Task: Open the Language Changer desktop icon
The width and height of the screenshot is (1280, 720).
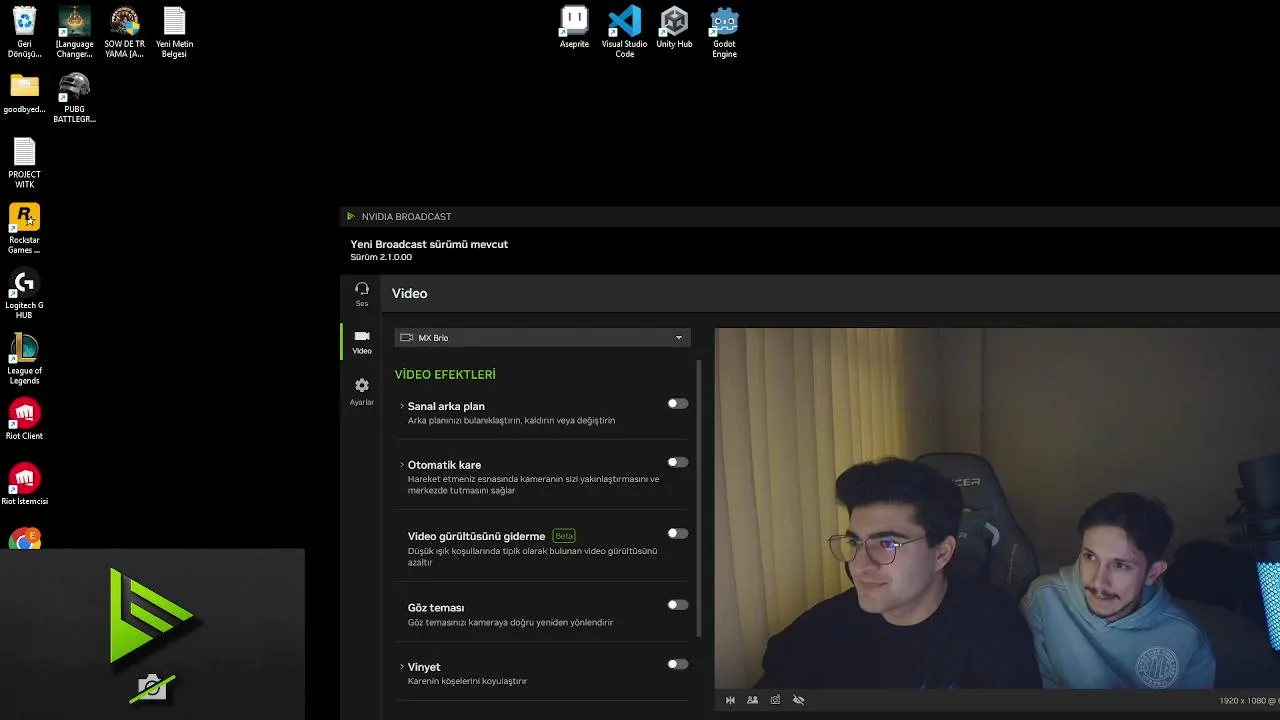Action: pos(74,32)
